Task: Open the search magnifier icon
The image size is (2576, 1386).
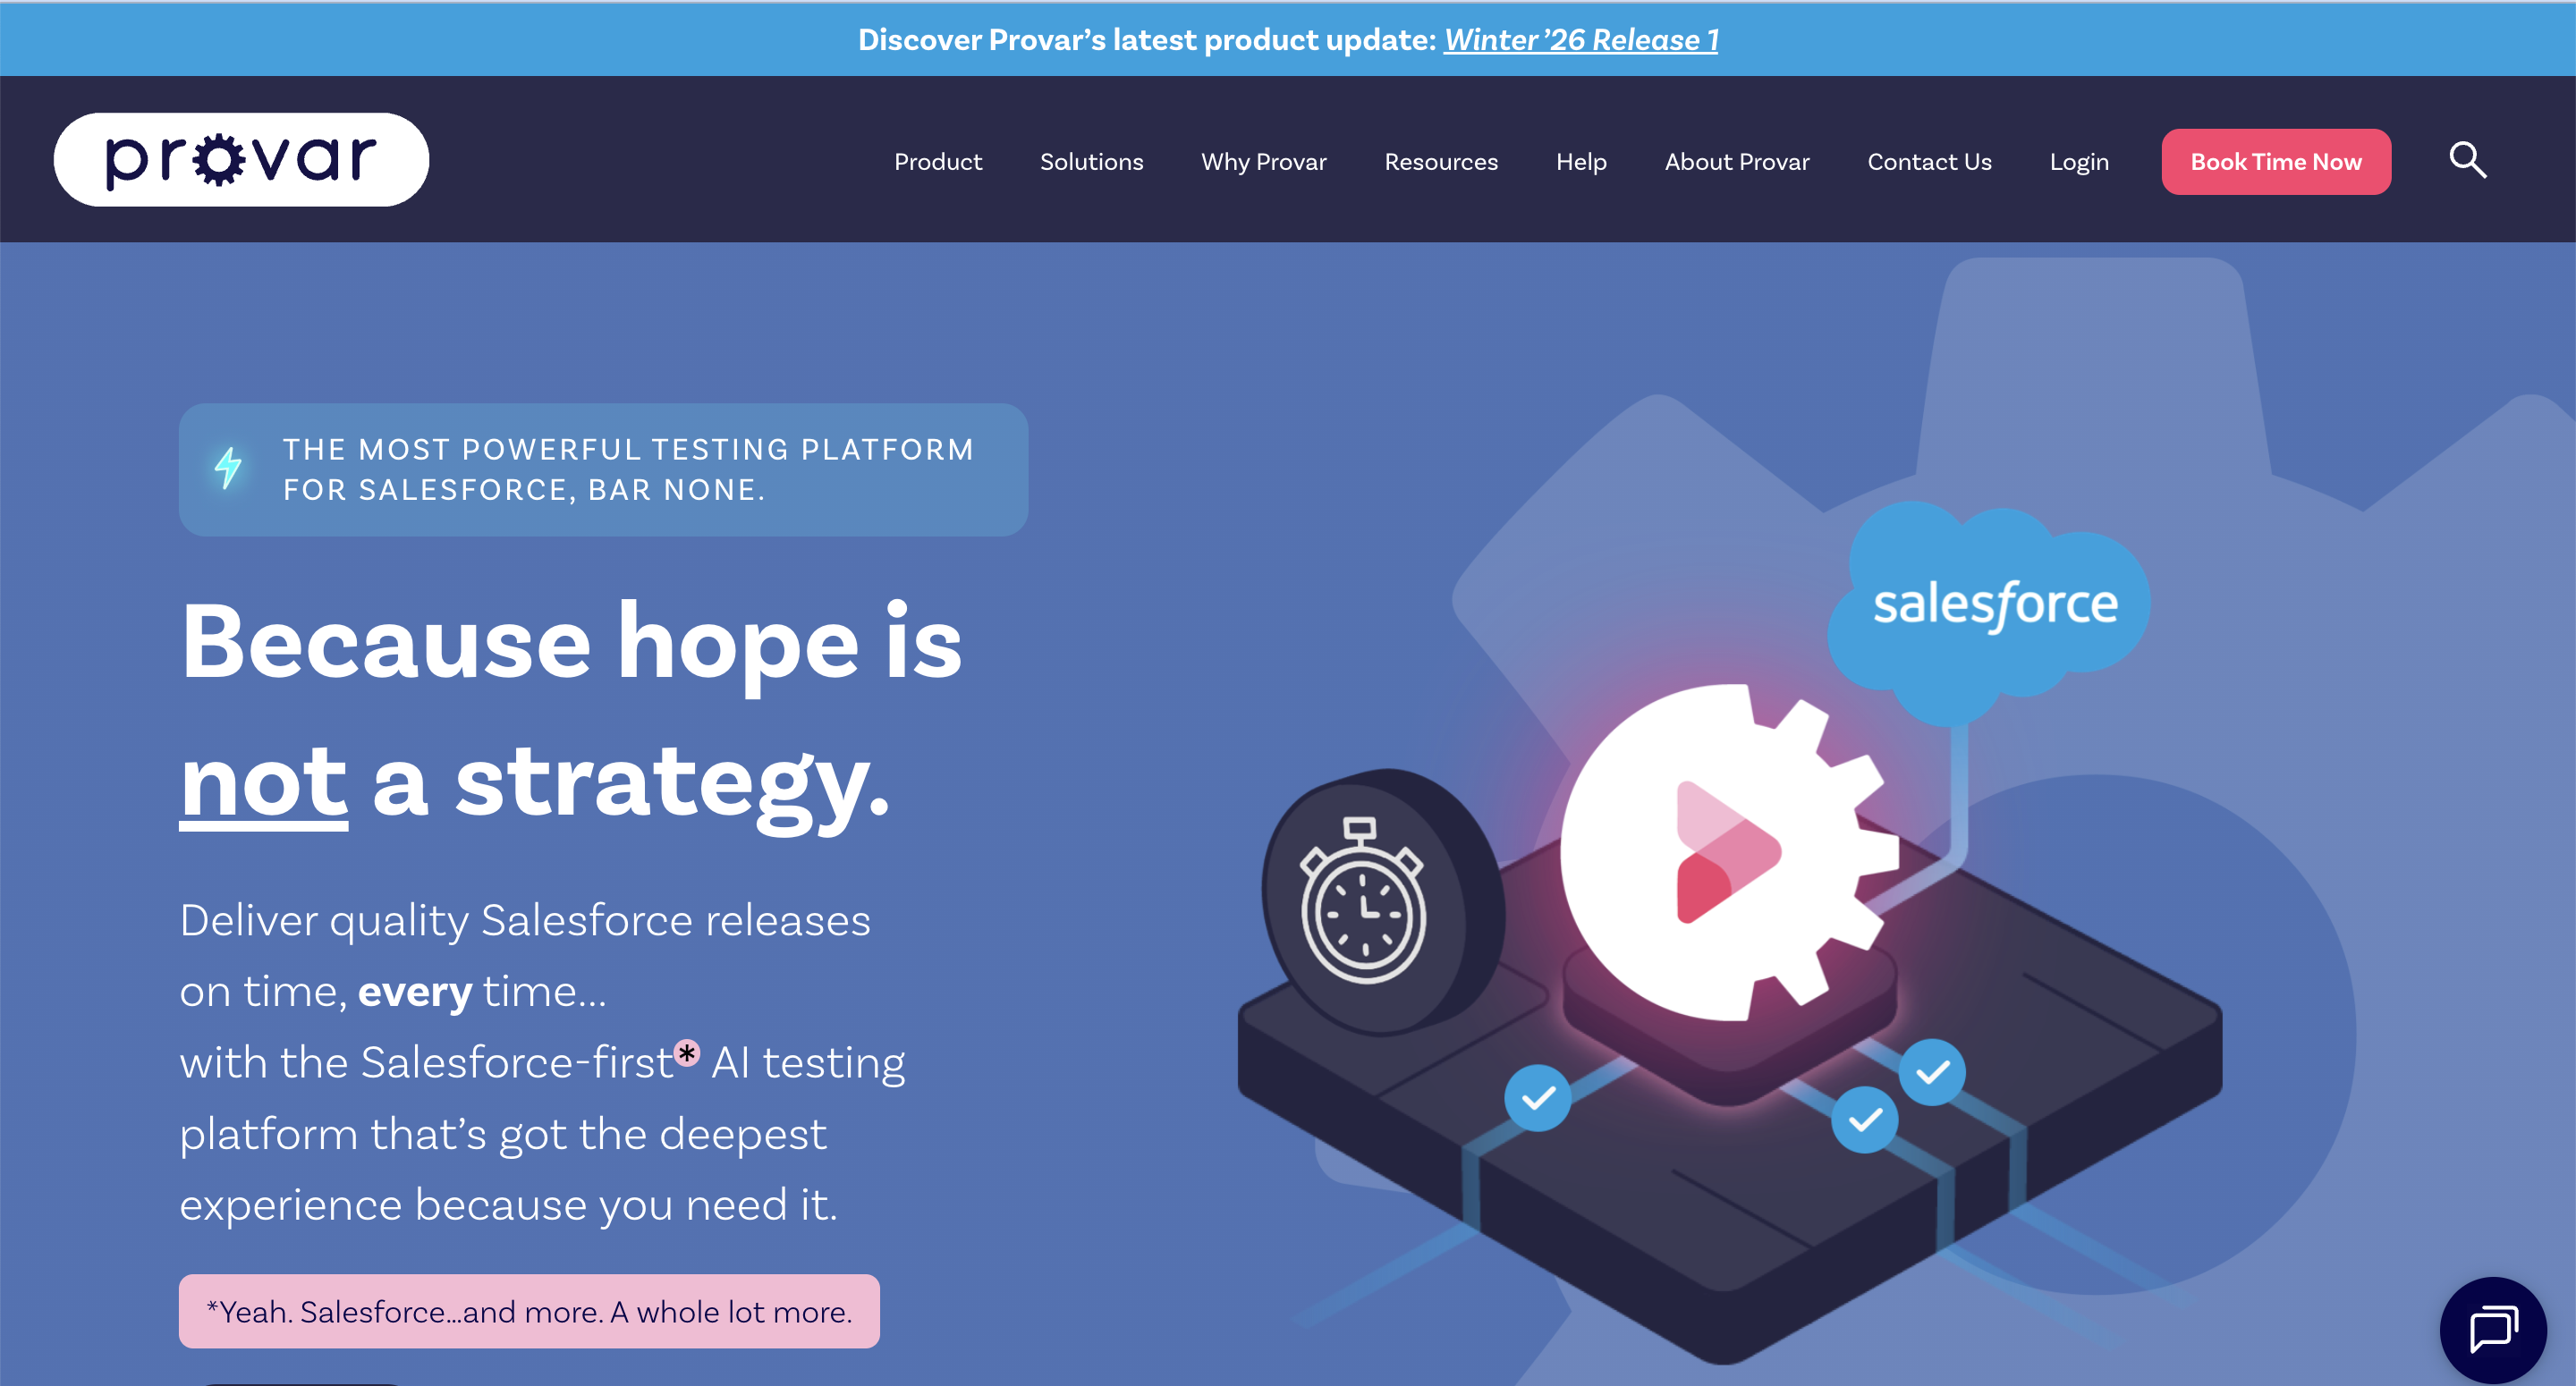Action: (x=2467, y=160)
